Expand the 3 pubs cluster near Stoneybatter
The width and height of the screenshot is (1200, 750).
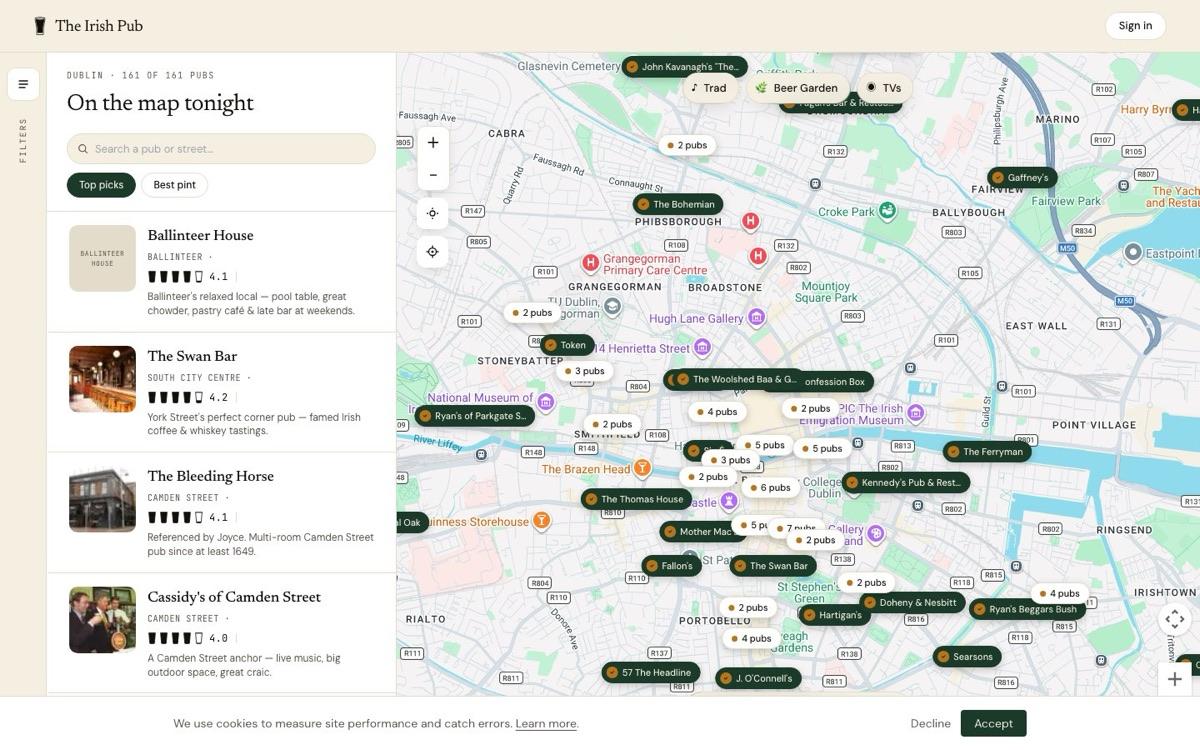(x=583, y=371)
